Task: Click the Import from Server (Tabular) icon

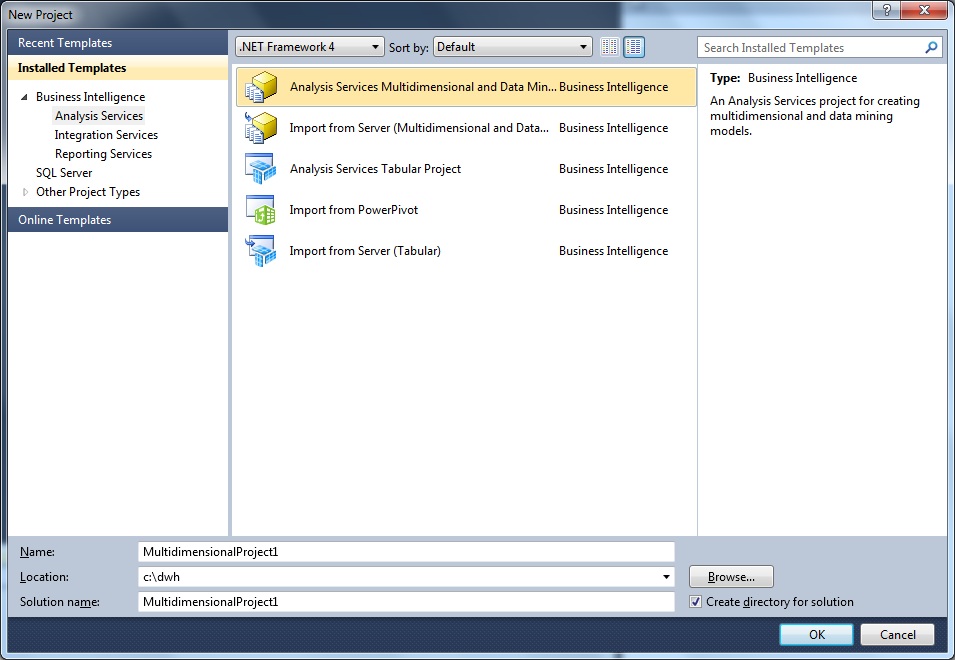Action: click(x=260, y=251)
